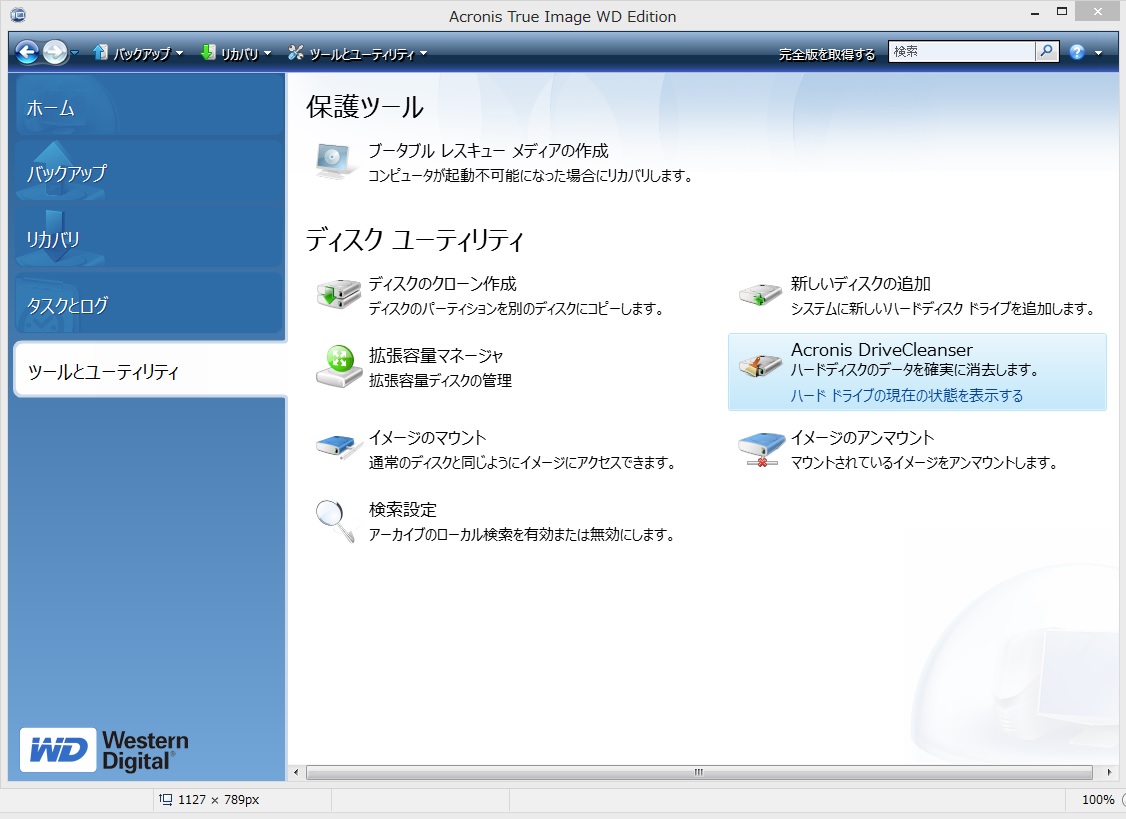Select ホーム in the sidebar
Screen dimensions: 1126x819
[x=149, y=106]
